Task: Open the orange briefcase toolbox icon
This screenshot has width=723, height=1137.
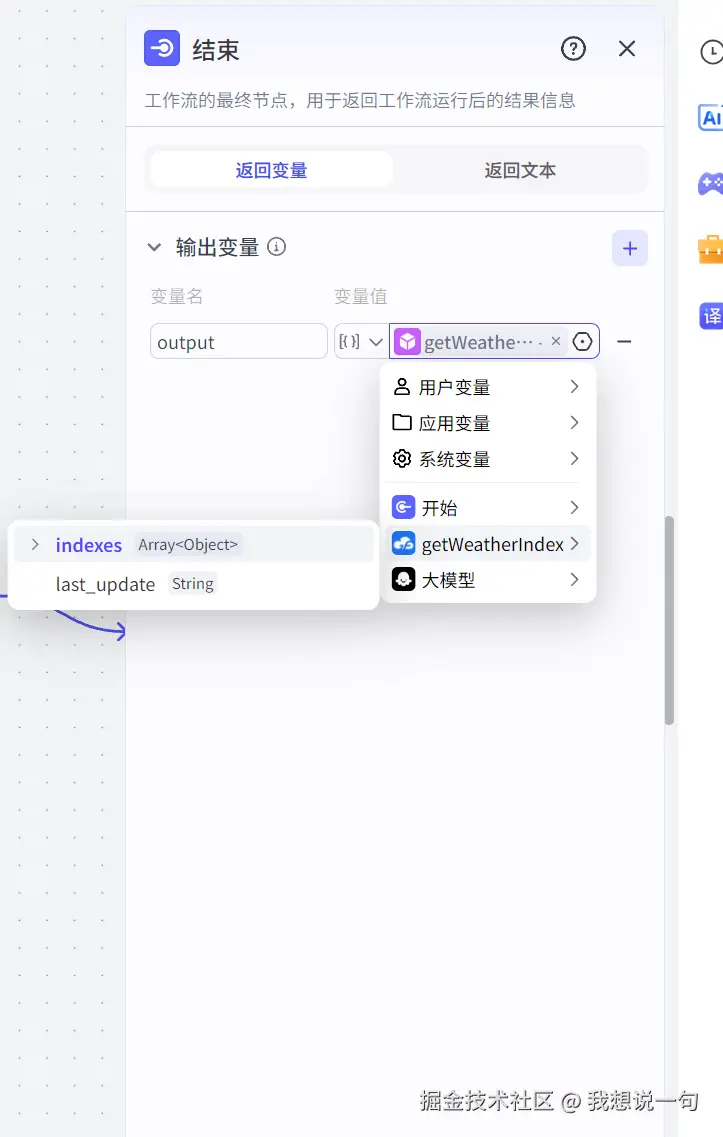Action: [x=711, y=249]
